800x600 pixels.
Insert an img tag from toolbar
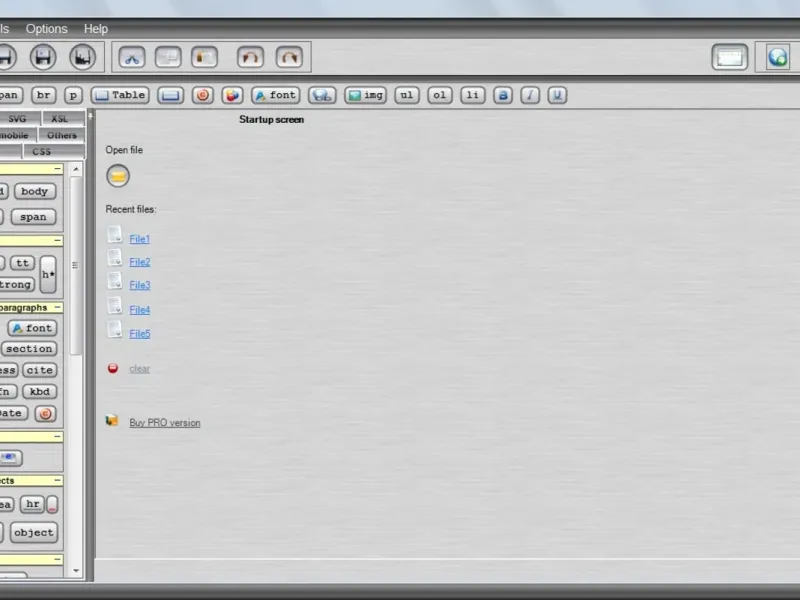[x=365, y=95]
